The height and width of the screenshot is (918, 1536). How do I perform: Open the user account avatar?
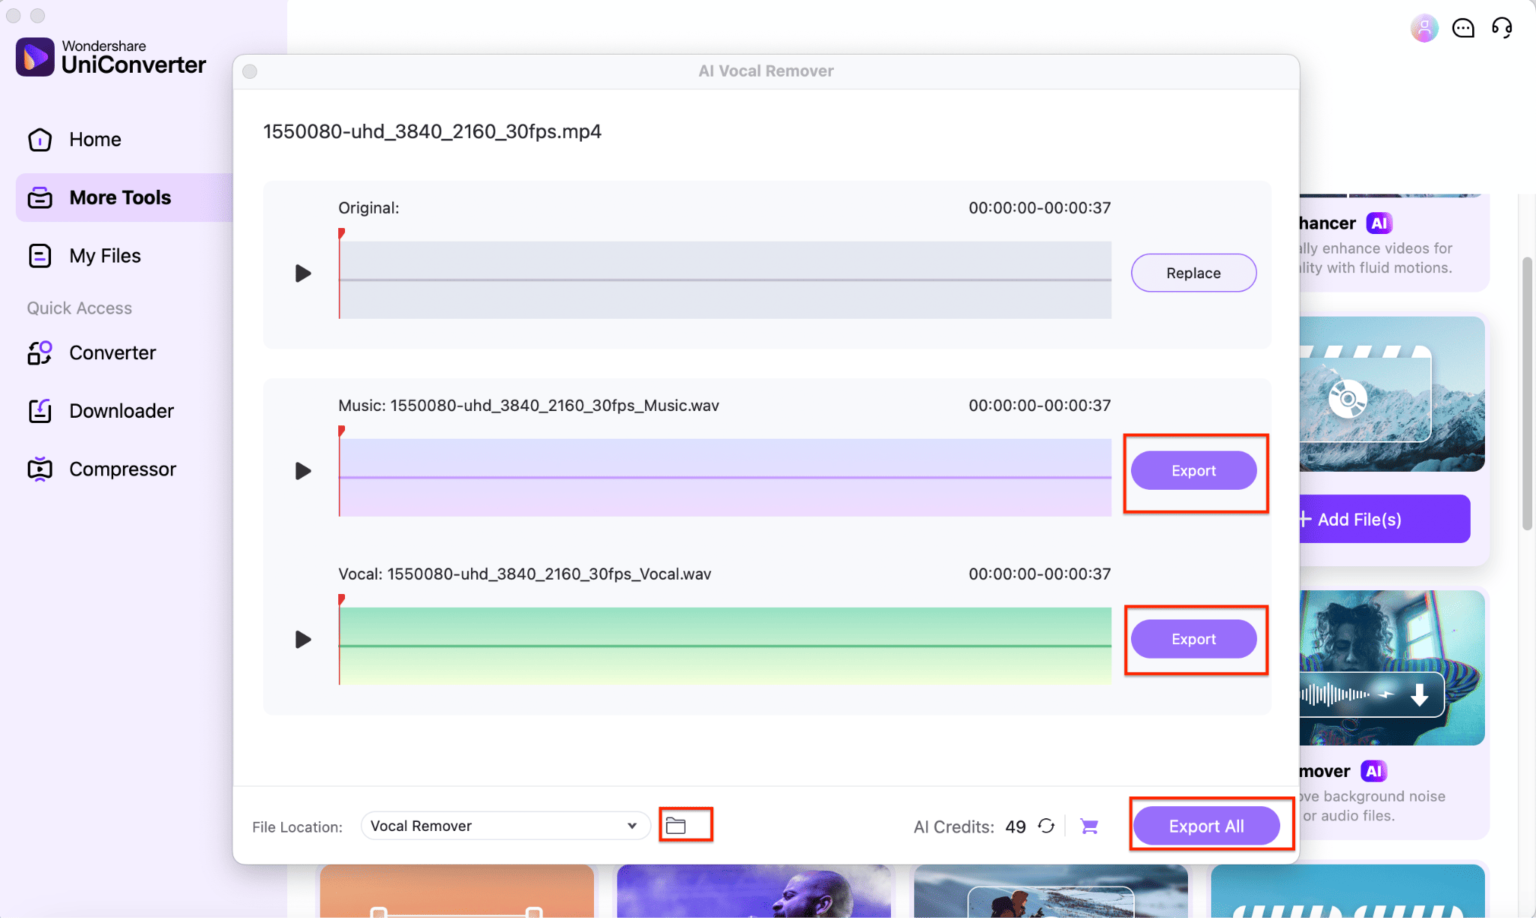1424,28
